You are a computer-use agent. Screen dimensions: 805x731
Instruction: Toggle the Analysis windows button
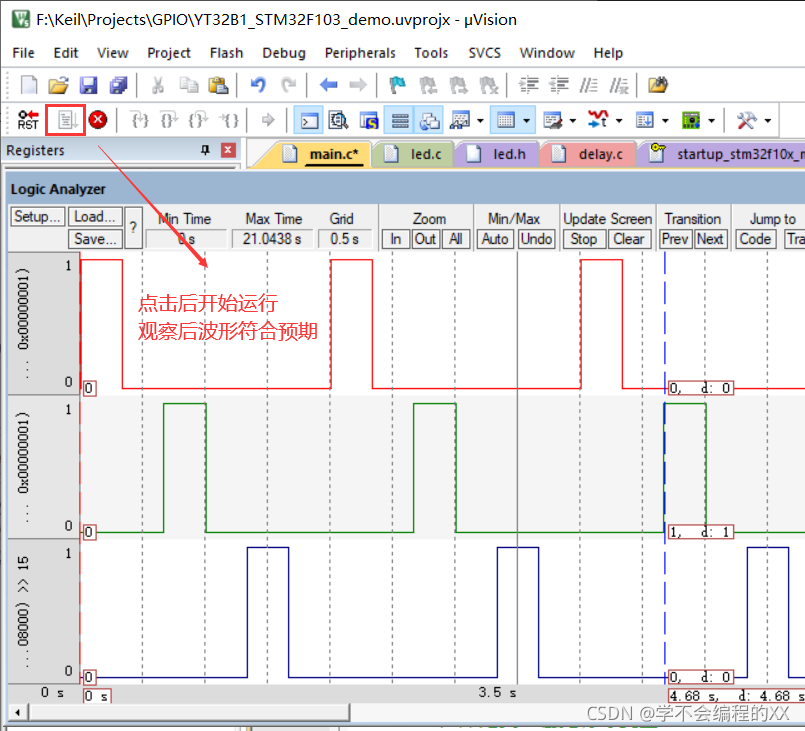coord(598,120)
